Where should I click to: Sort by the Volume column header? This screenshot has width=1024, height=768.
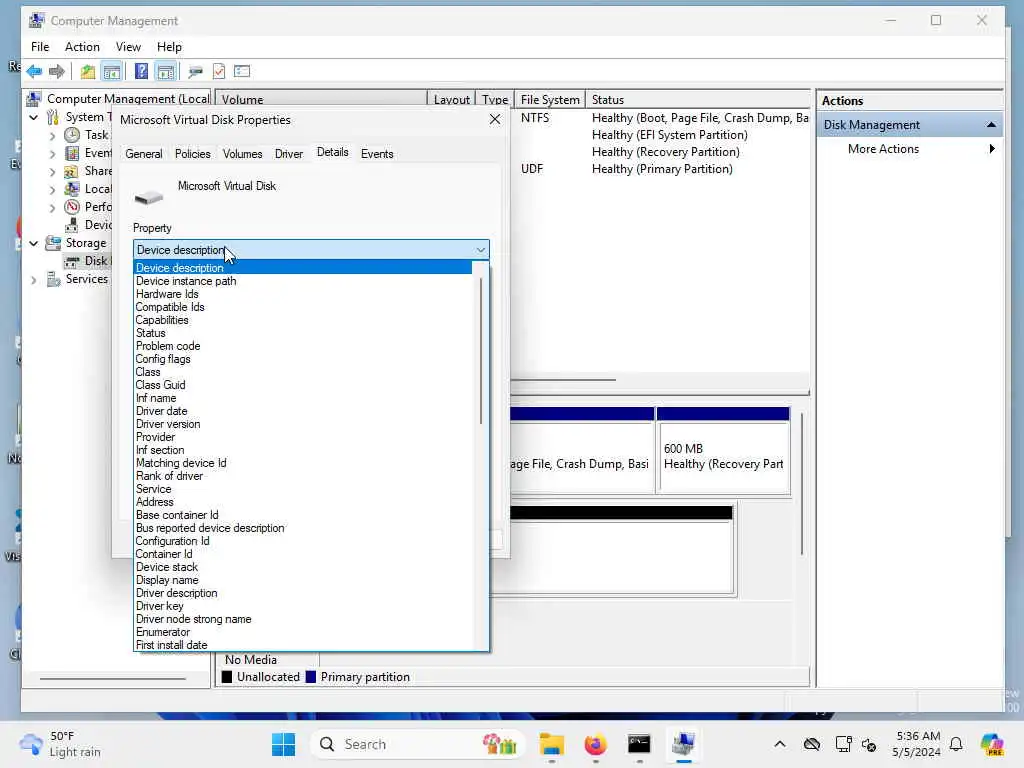click(x=321, y=99)
